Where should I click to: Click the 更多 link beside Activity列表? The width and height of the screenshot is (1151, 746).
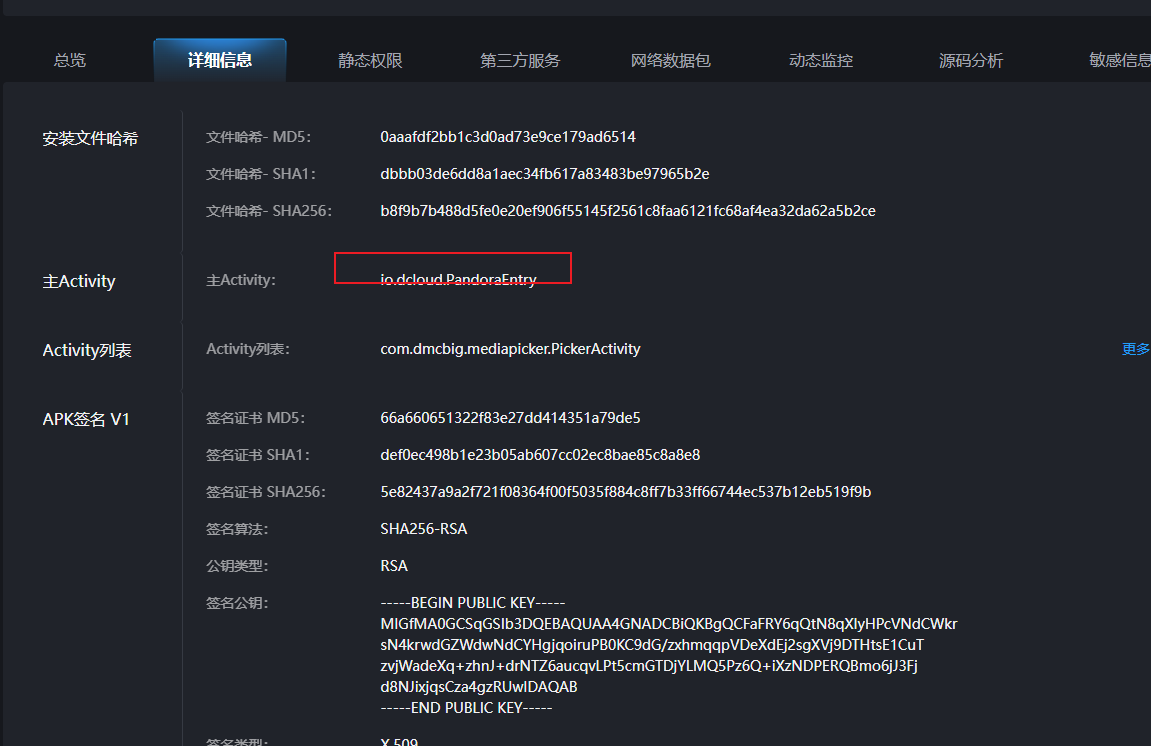click(x=1135, y=349)
